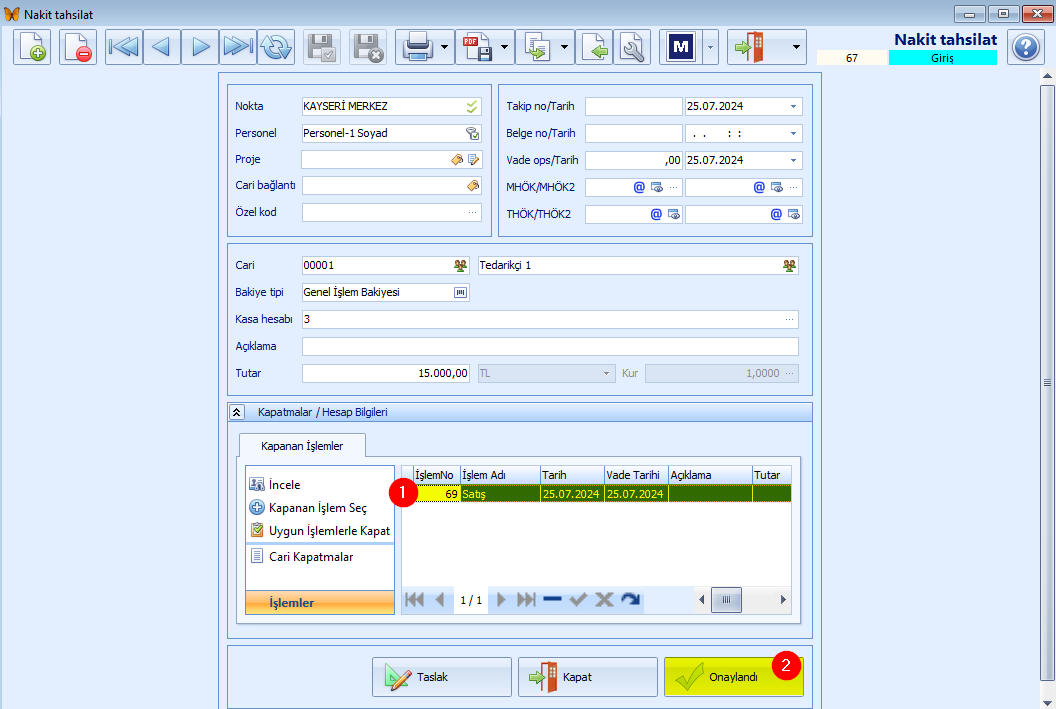
Task: Open the Belge tarih date dropdown
Action: click(793, 133)
